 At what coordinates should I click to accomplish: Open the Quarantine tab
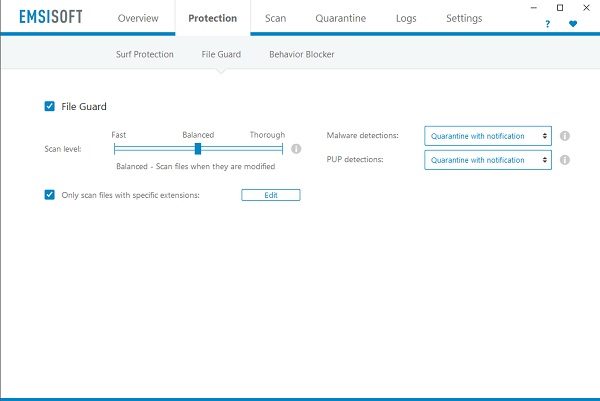coord(341,18)
